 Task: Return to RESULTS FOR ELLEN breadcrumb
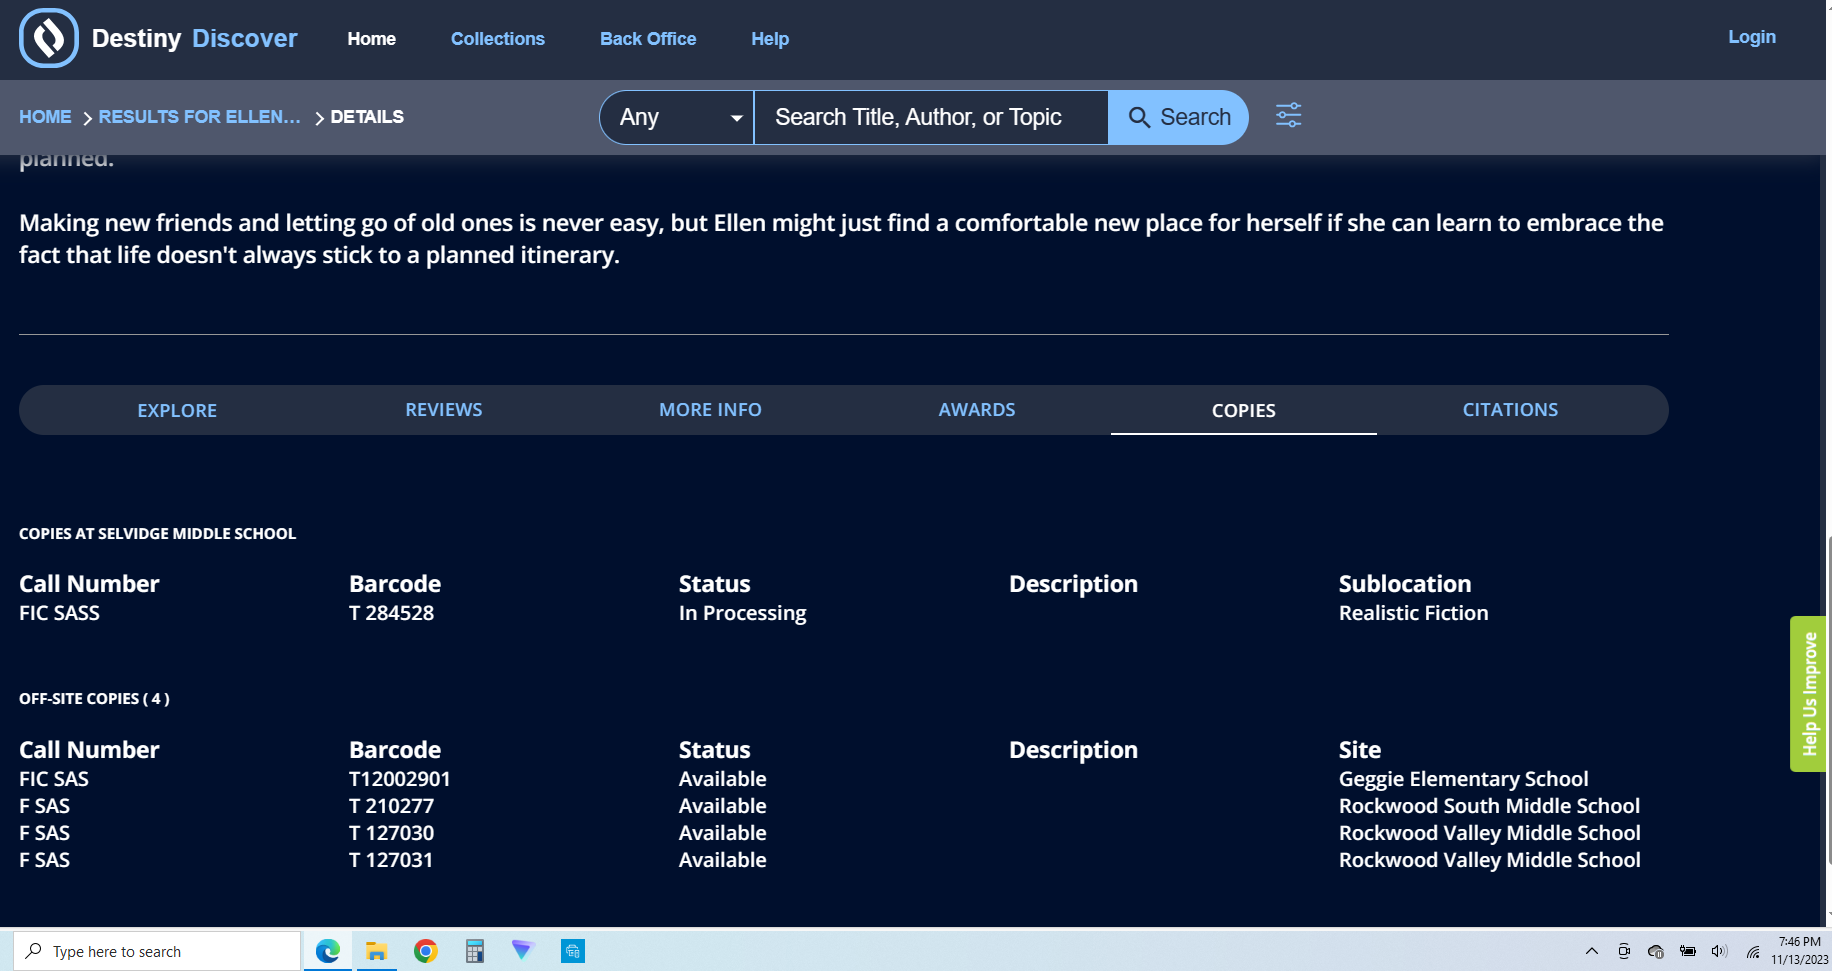[x=199, y=117]
